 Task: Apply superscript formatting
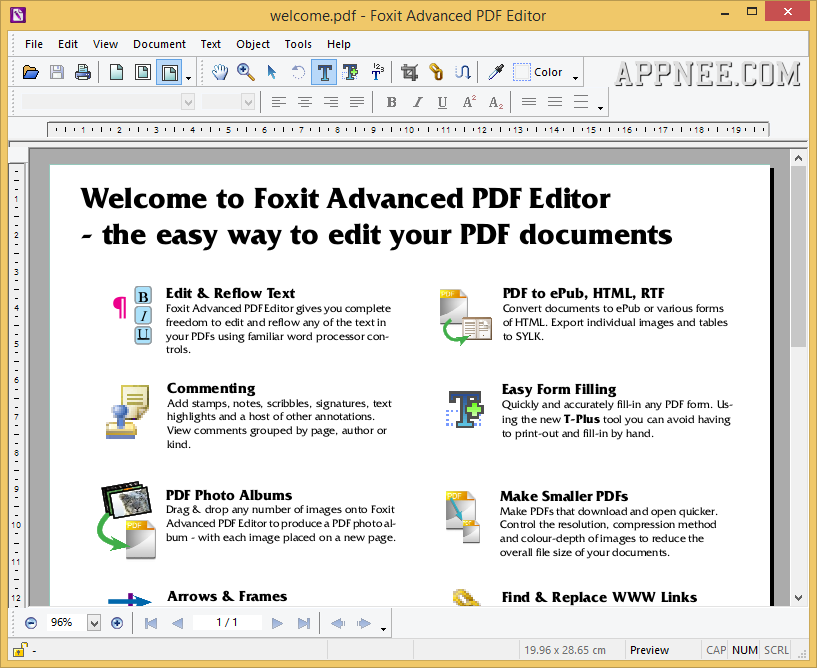[469, 102]
